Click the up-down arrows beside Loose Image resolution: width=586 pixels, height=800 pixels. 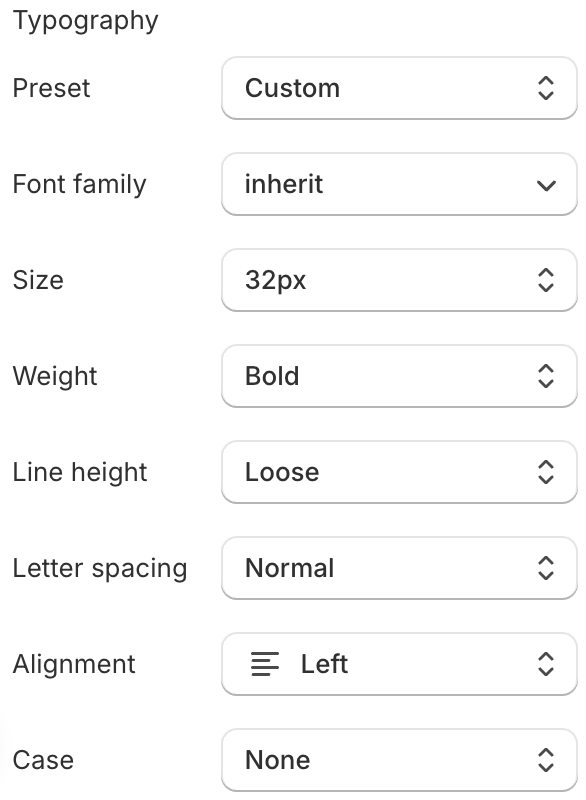(546, 472)
